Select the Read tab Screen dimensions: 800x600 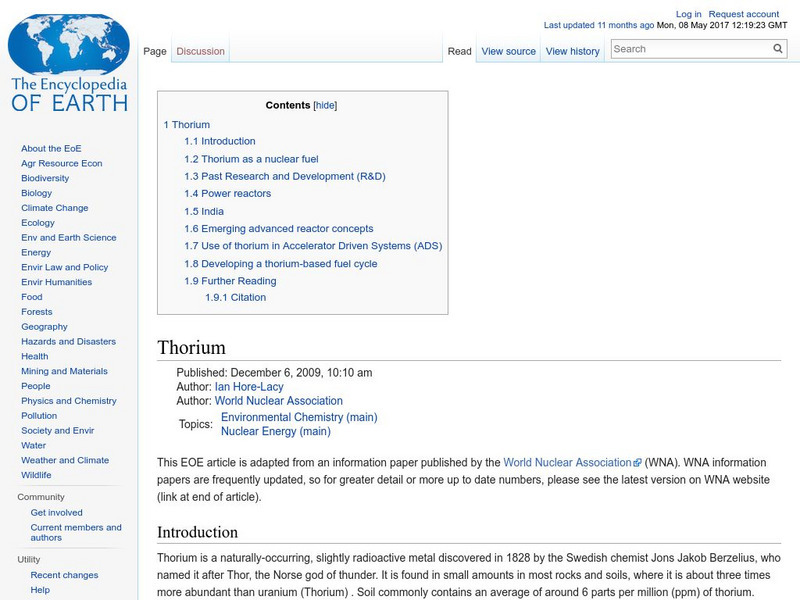(459, 51)
